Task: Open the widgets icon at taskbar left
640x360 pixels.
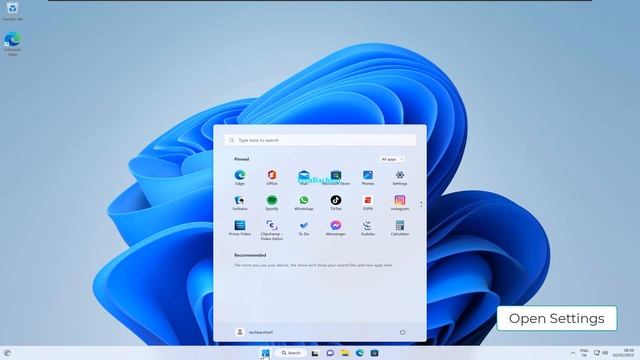Action: pos(7,353)
